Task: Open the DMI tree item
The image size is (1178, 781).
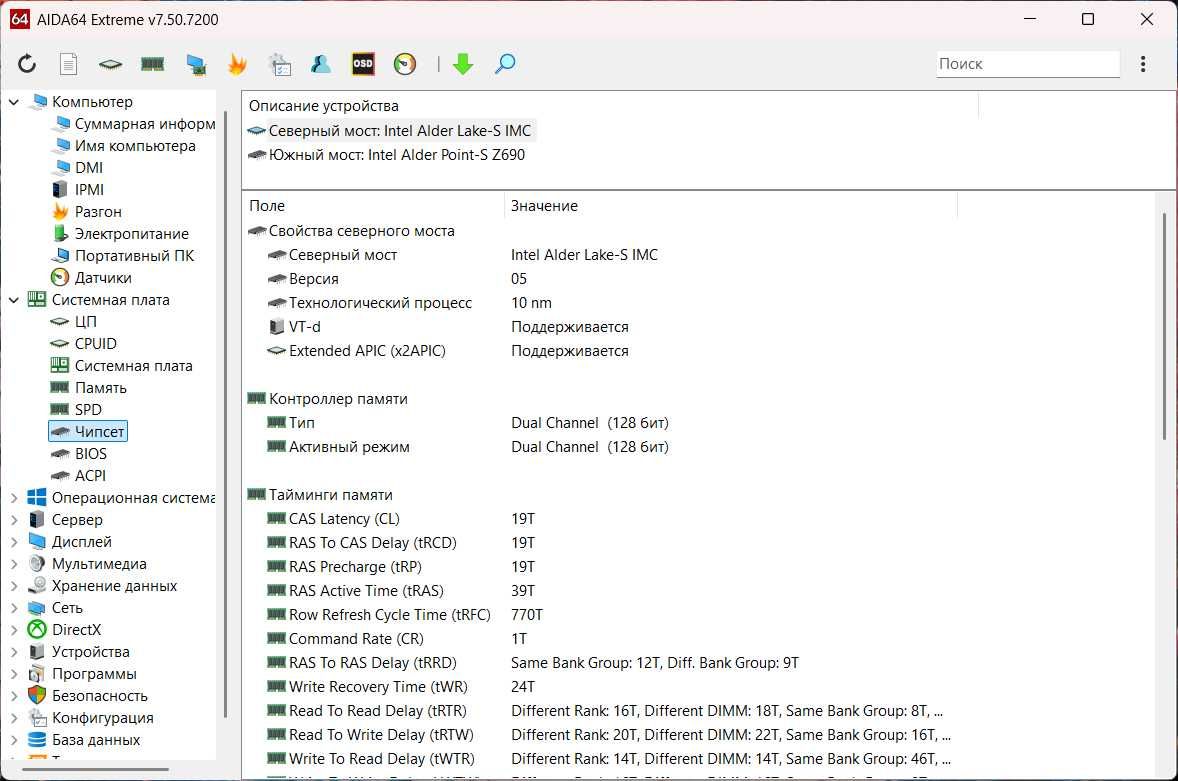Action: pos(77,167)
